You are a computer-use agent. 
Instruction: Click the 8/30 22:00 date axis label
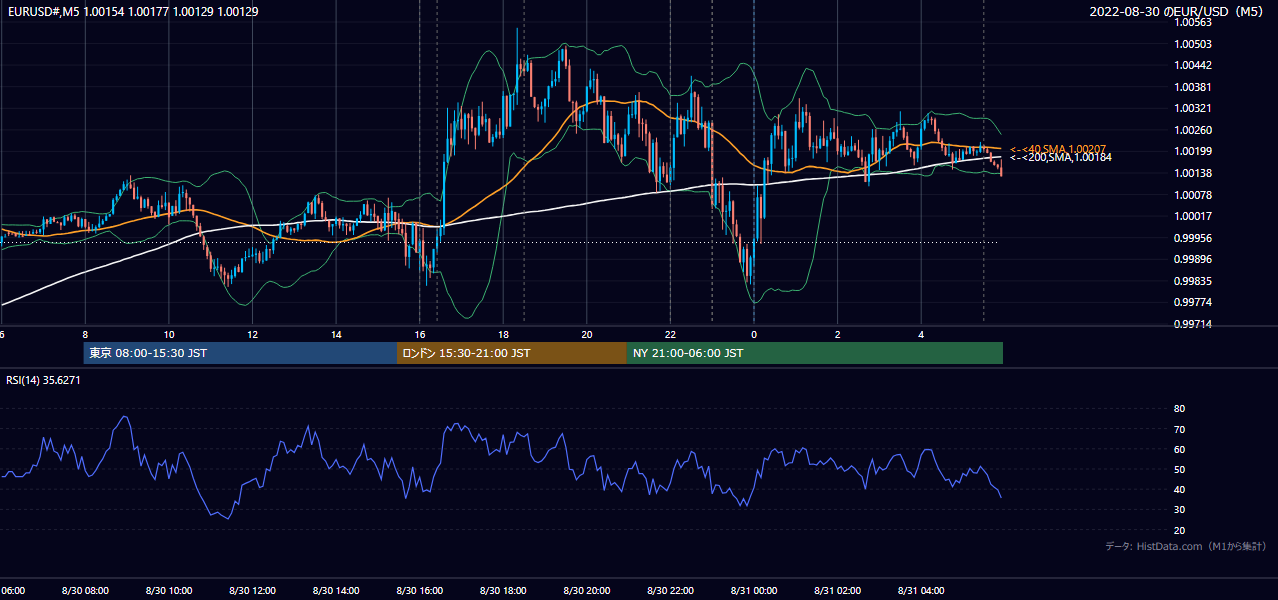pyautogui.click(x=671, y=591)
